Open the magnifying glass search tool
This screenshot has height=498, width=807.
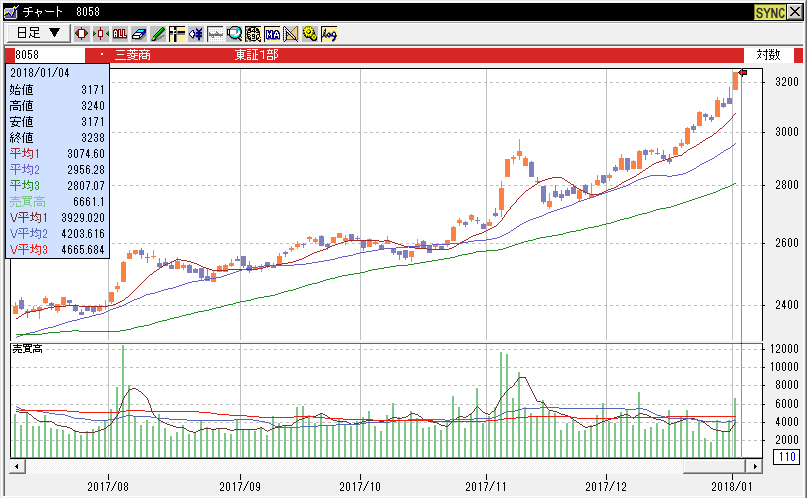pos(234,33)
